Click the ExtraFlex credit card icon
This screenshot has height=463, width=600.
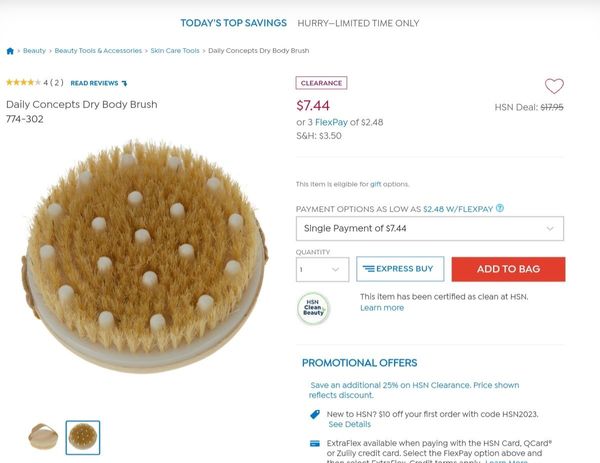pyautogui.click(x=315, y=443)
